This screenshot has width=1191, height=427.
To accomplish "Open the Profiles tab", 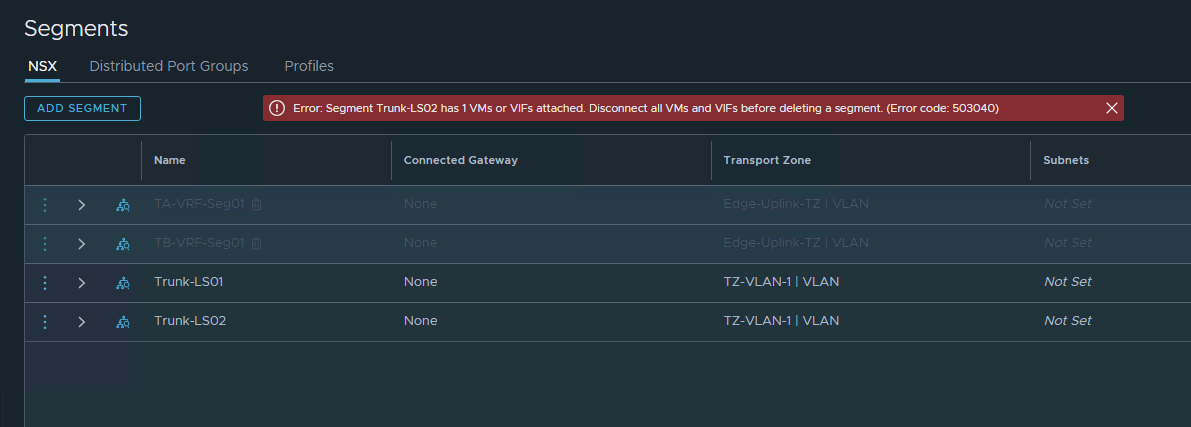I will point(309,66).
